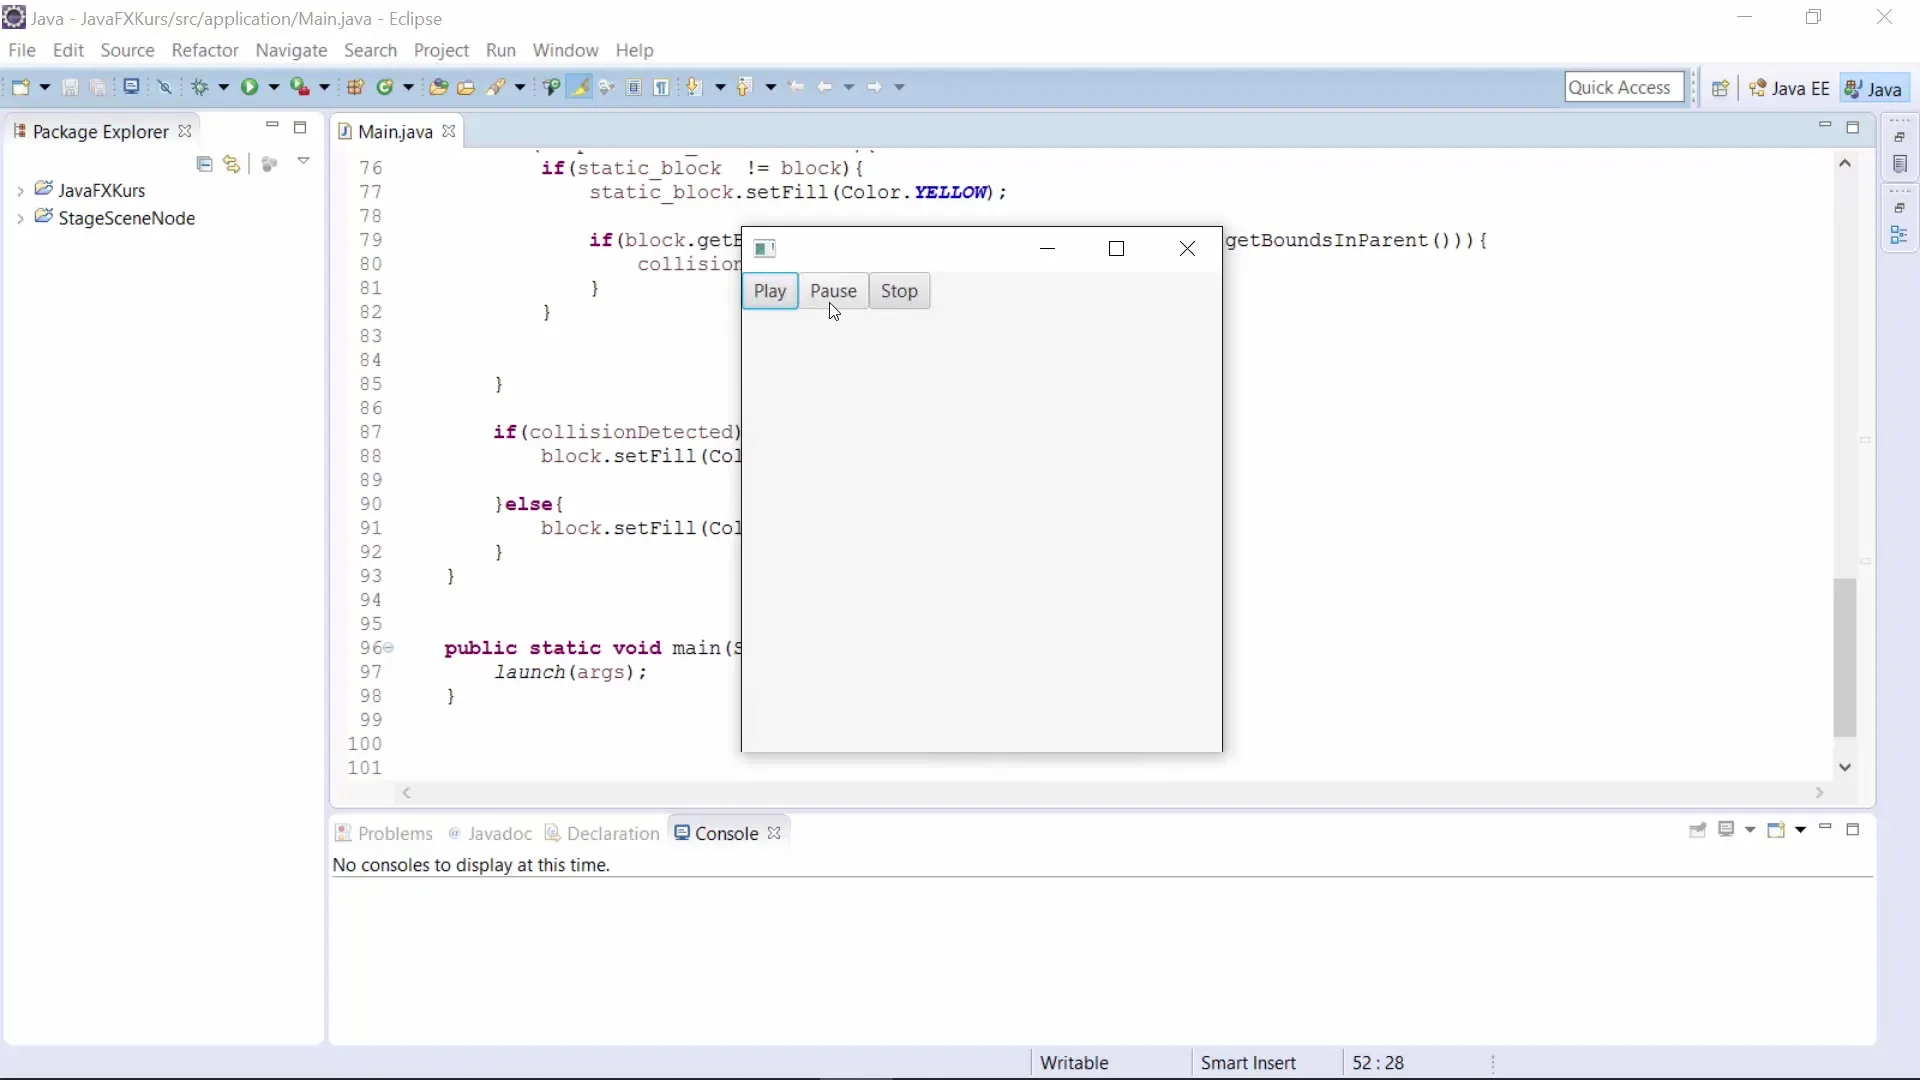Open the Open Console dropdown arrow
This screenshot has width=1920, height=1080.
(1801, 829)
